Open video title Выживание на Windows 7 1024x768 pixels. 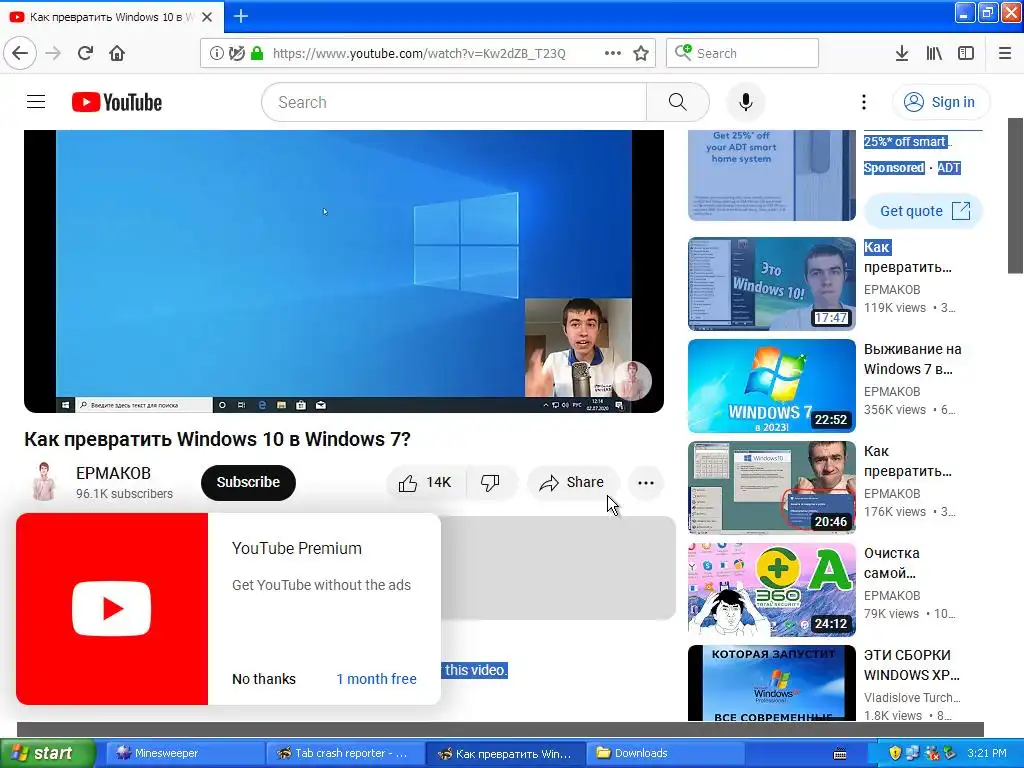click(x=912, y=359)
